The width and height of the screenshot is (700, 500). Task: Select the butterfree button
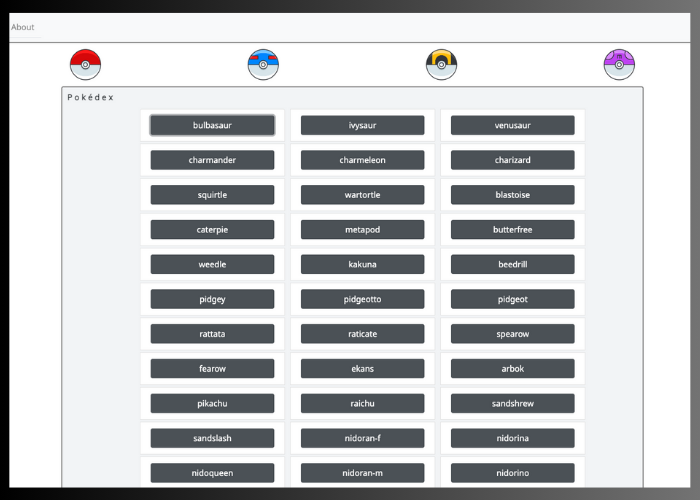pos(512,230)
